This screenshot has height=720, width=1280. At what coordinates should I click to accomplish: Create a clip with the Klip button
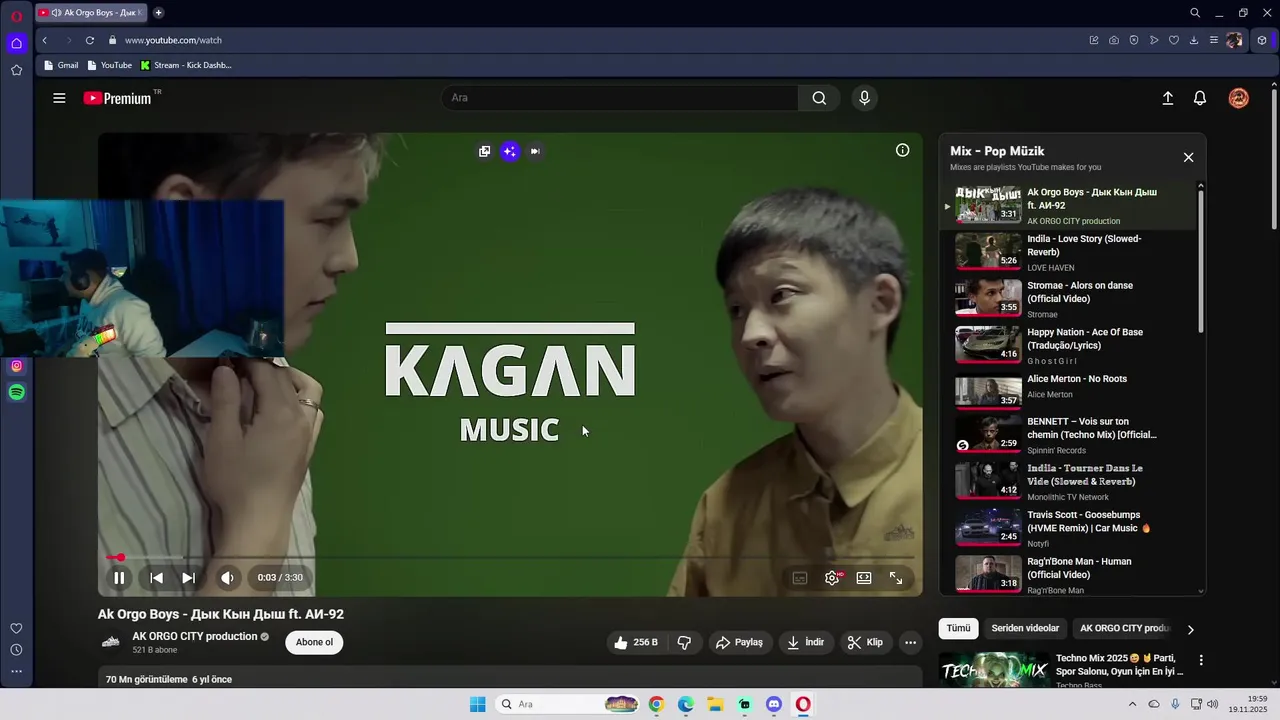(x=865, y=642)
